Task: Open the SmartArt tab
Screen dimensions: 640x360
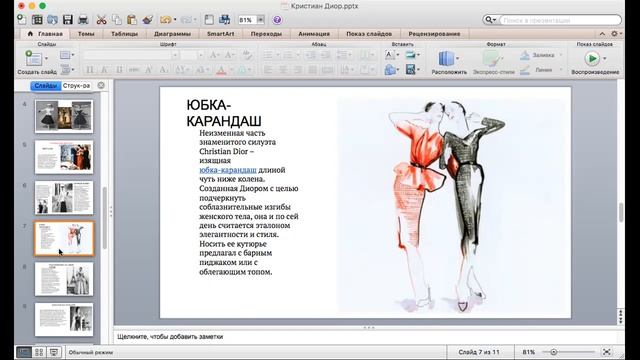Action: [220, 34]
